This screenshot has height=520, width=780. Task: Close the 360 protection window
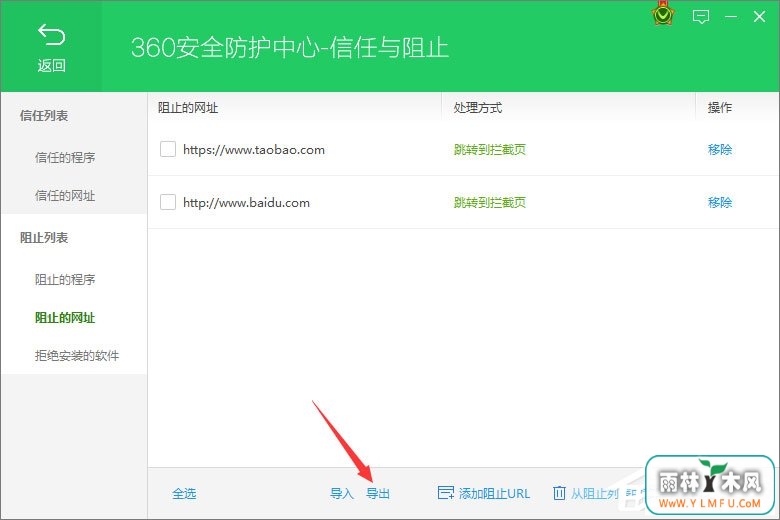[x=759, y=17]
